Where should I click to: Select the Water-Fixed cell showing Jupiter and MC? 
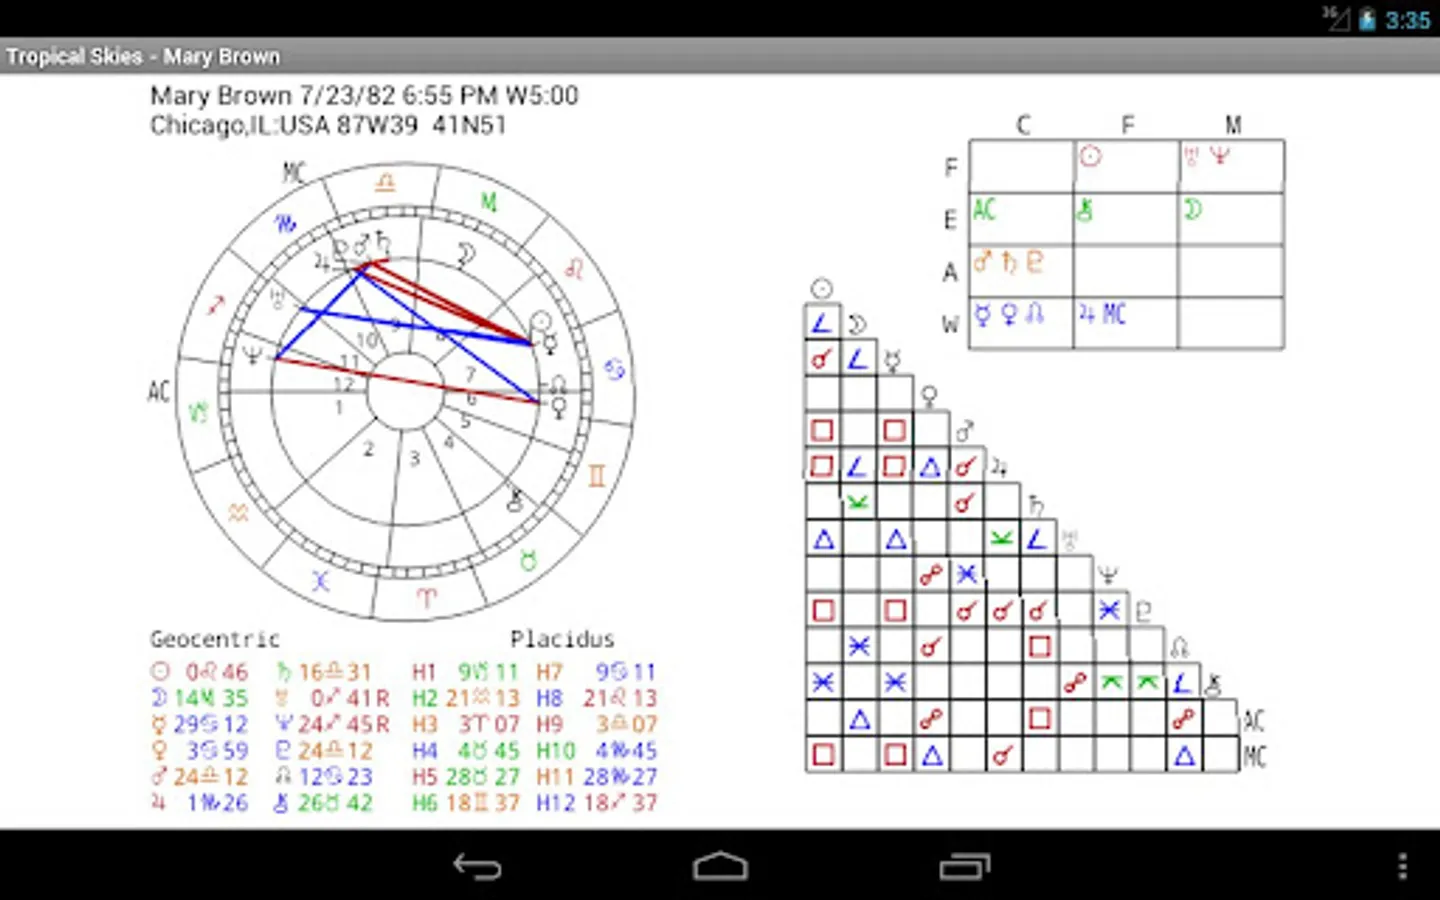coord(1126,323)
